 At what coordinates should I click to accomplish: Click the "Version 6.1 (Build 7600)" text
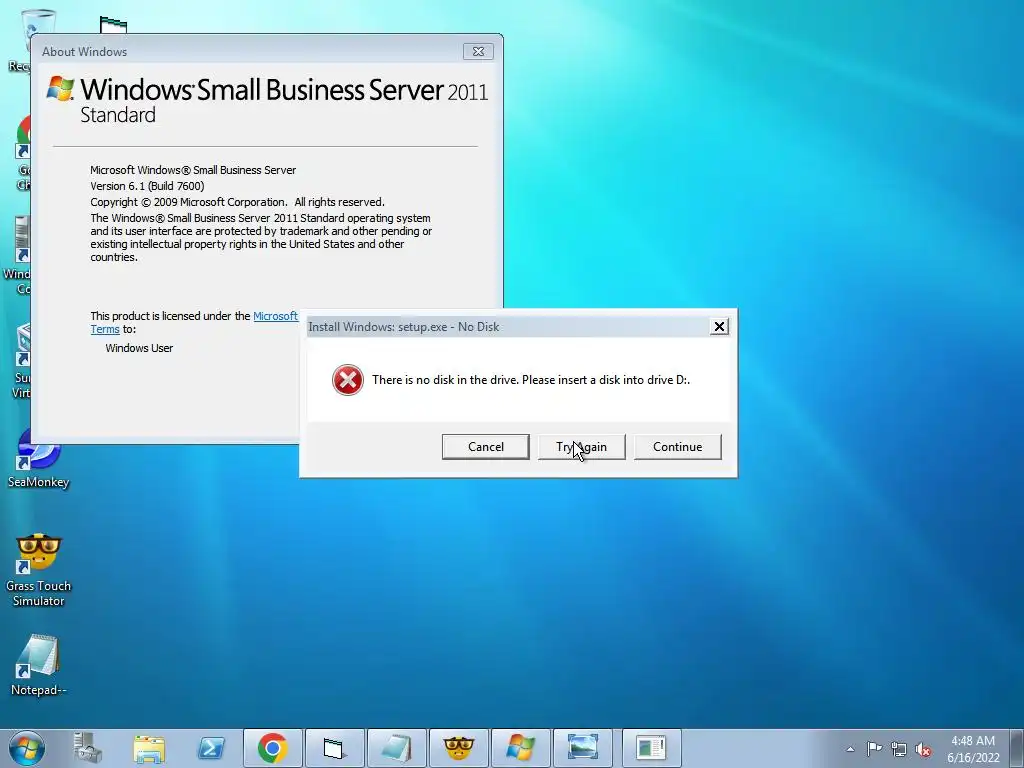(x=147, y=186)
